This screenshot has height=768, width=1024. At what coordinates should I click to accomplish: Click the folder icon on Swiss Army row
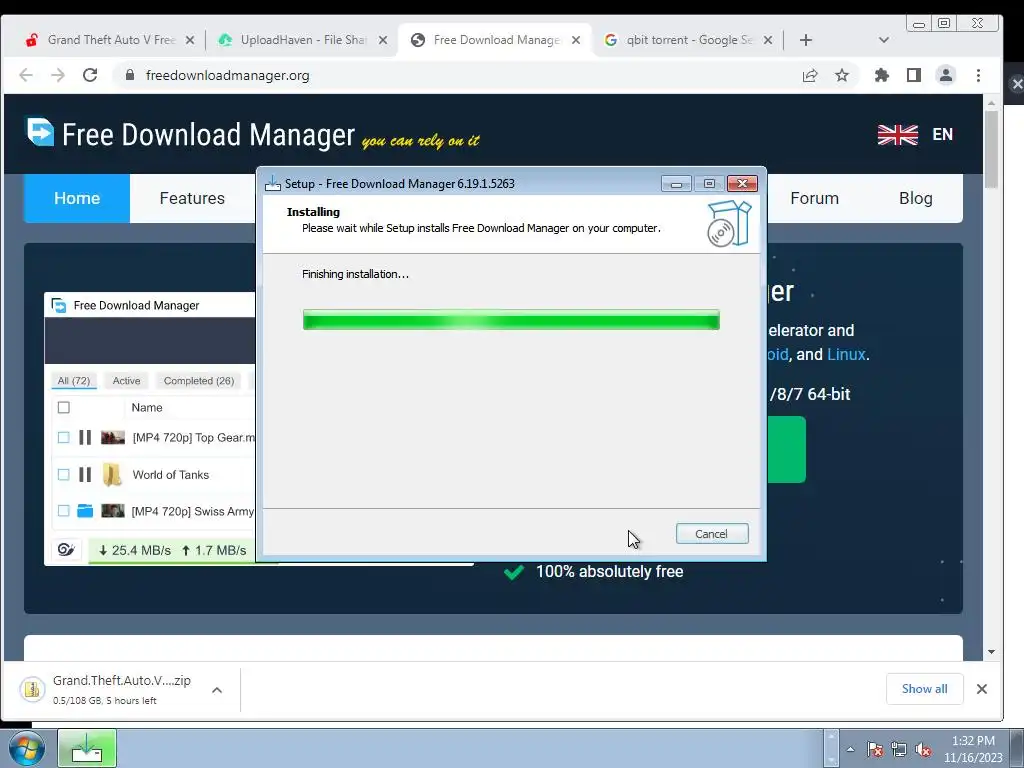click(85, 511)
